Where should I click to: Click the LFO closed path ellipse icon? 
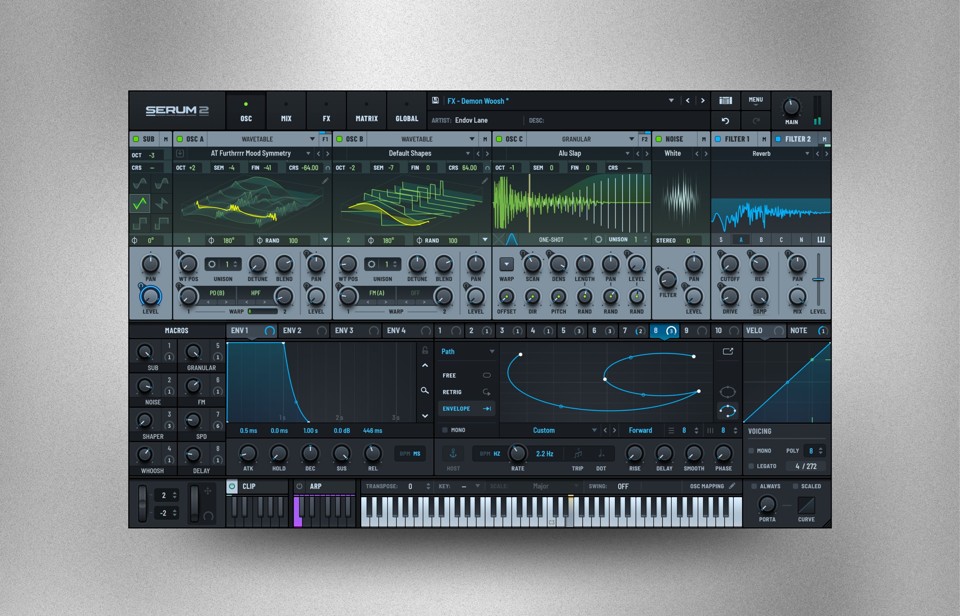coord(727,392)
